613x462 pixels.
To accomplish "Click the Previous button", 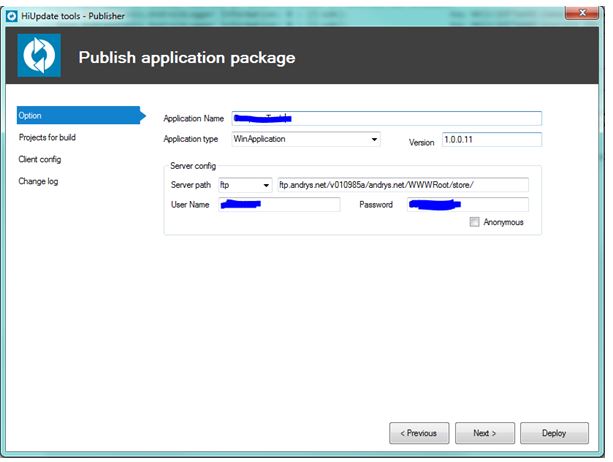I will click(x=419, y=433).
